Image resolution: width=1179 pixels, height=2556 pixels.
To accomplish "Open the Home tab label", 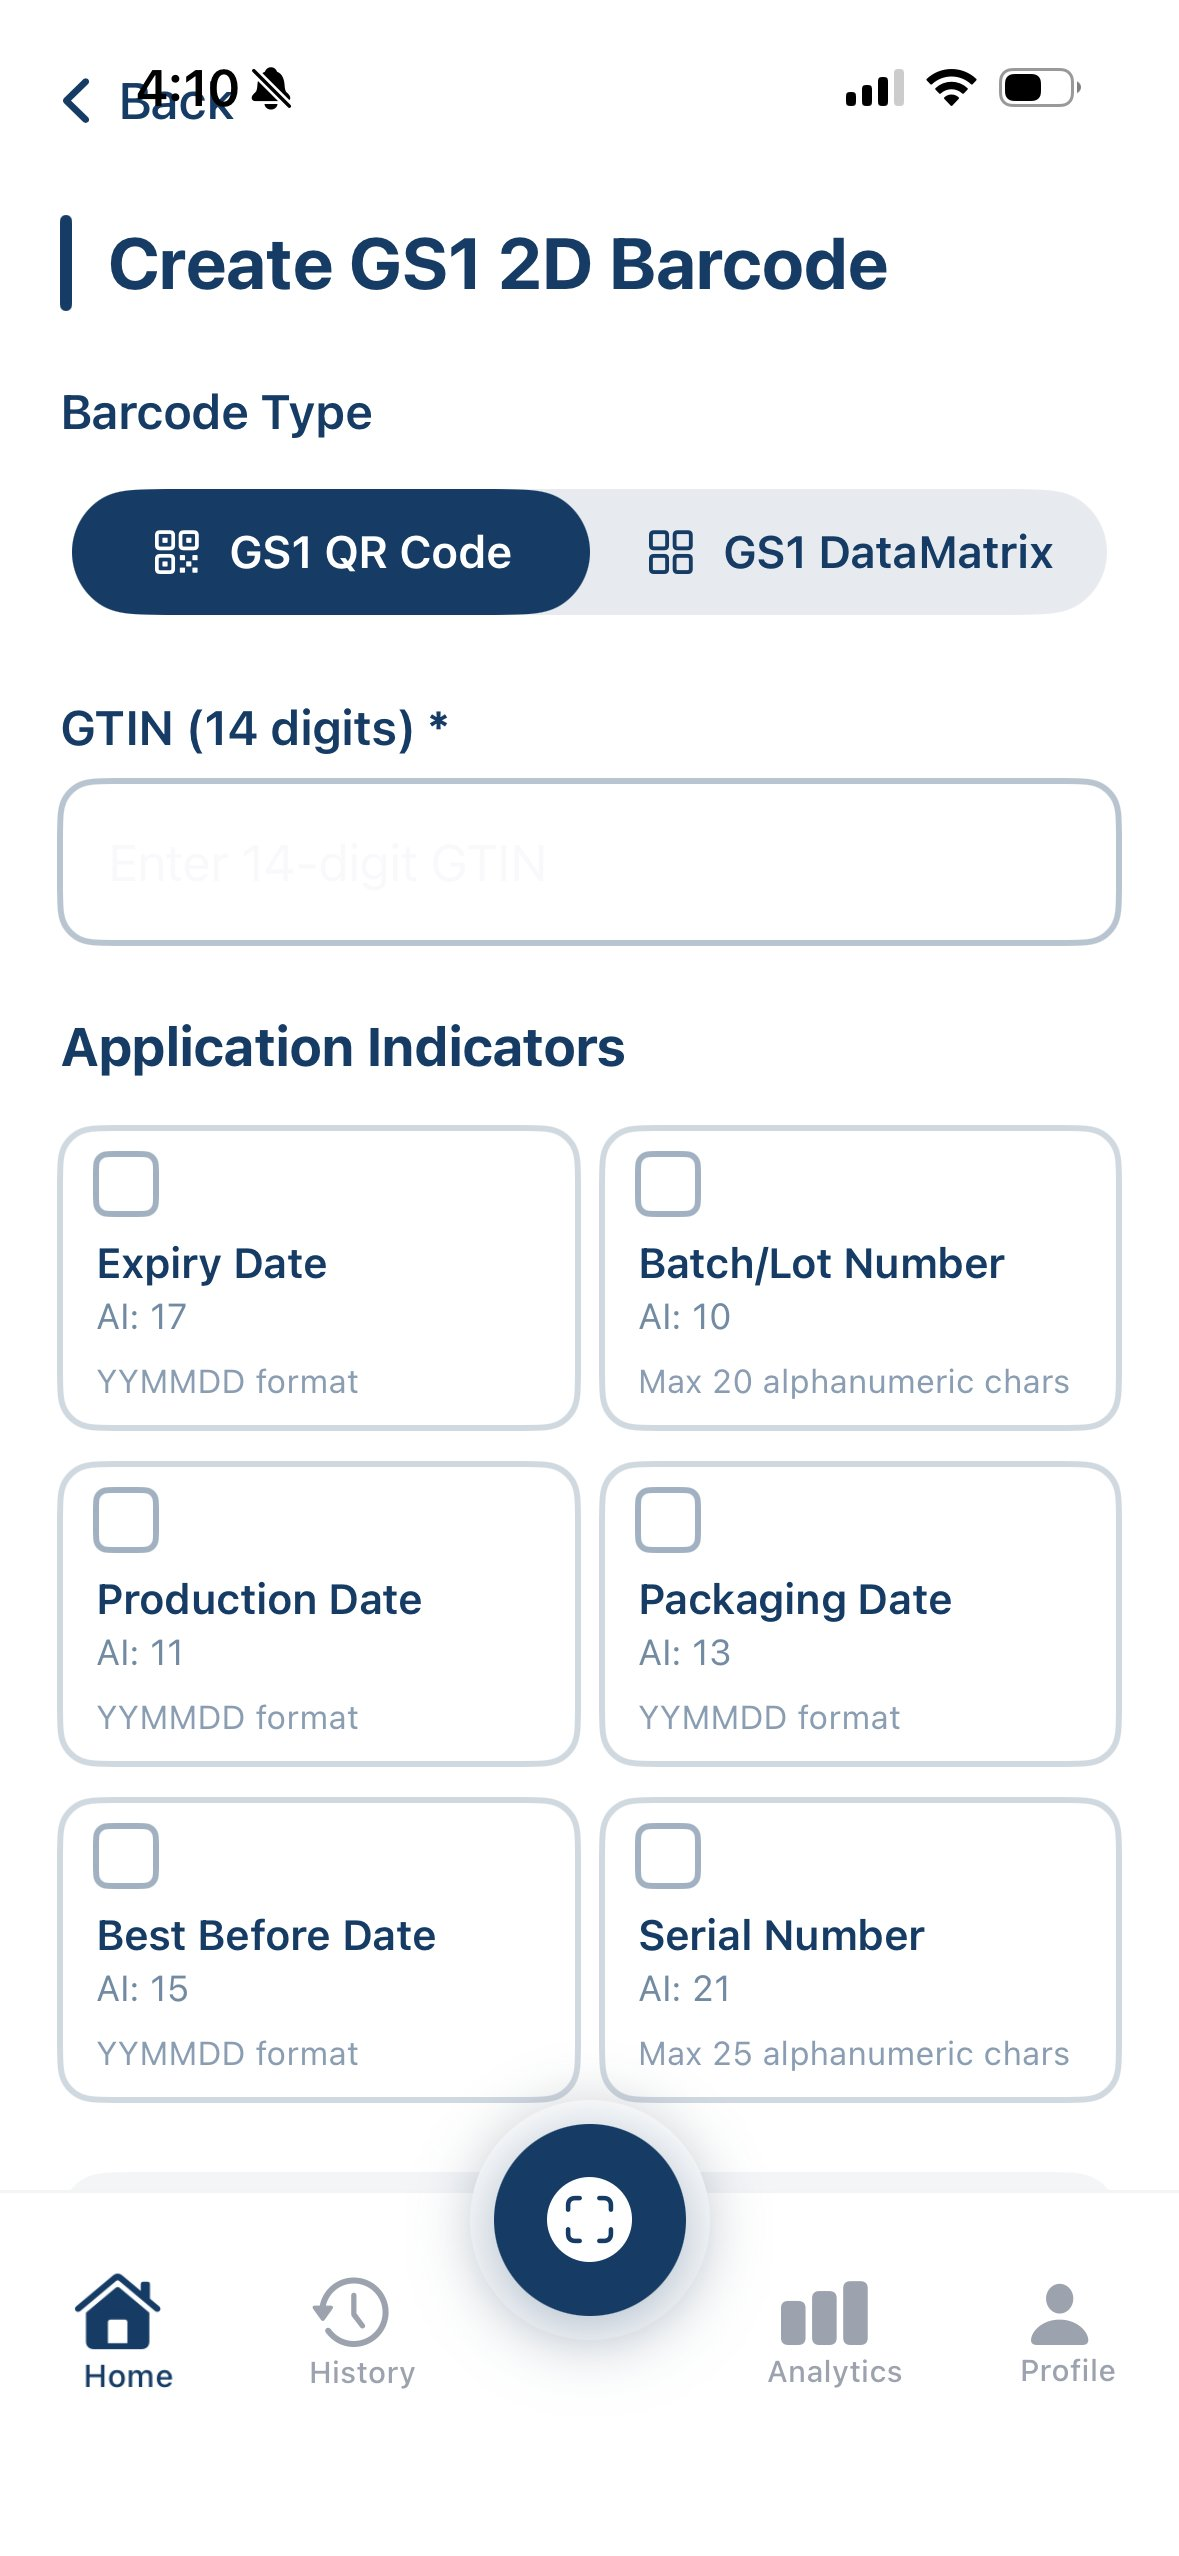I will (128, 2376).
